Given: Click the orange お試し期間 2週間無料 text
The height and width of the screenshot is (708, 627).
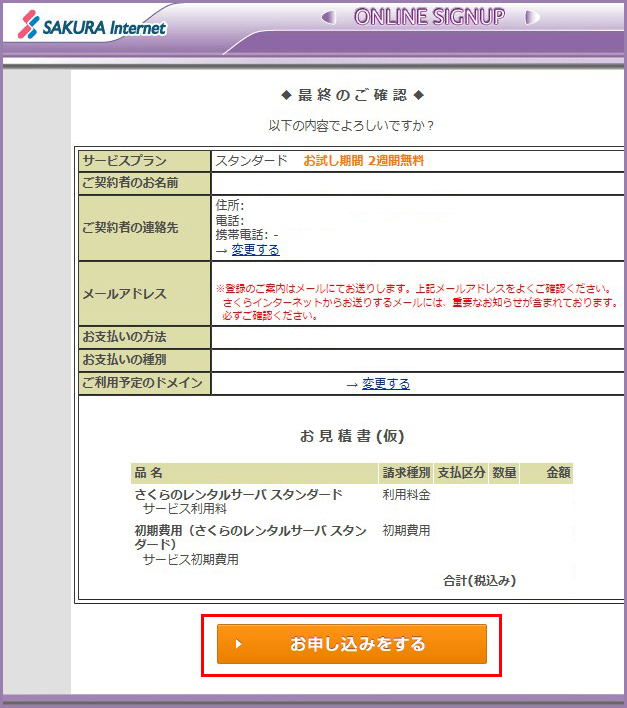Looking at the screenshot, I should [371, 161].
